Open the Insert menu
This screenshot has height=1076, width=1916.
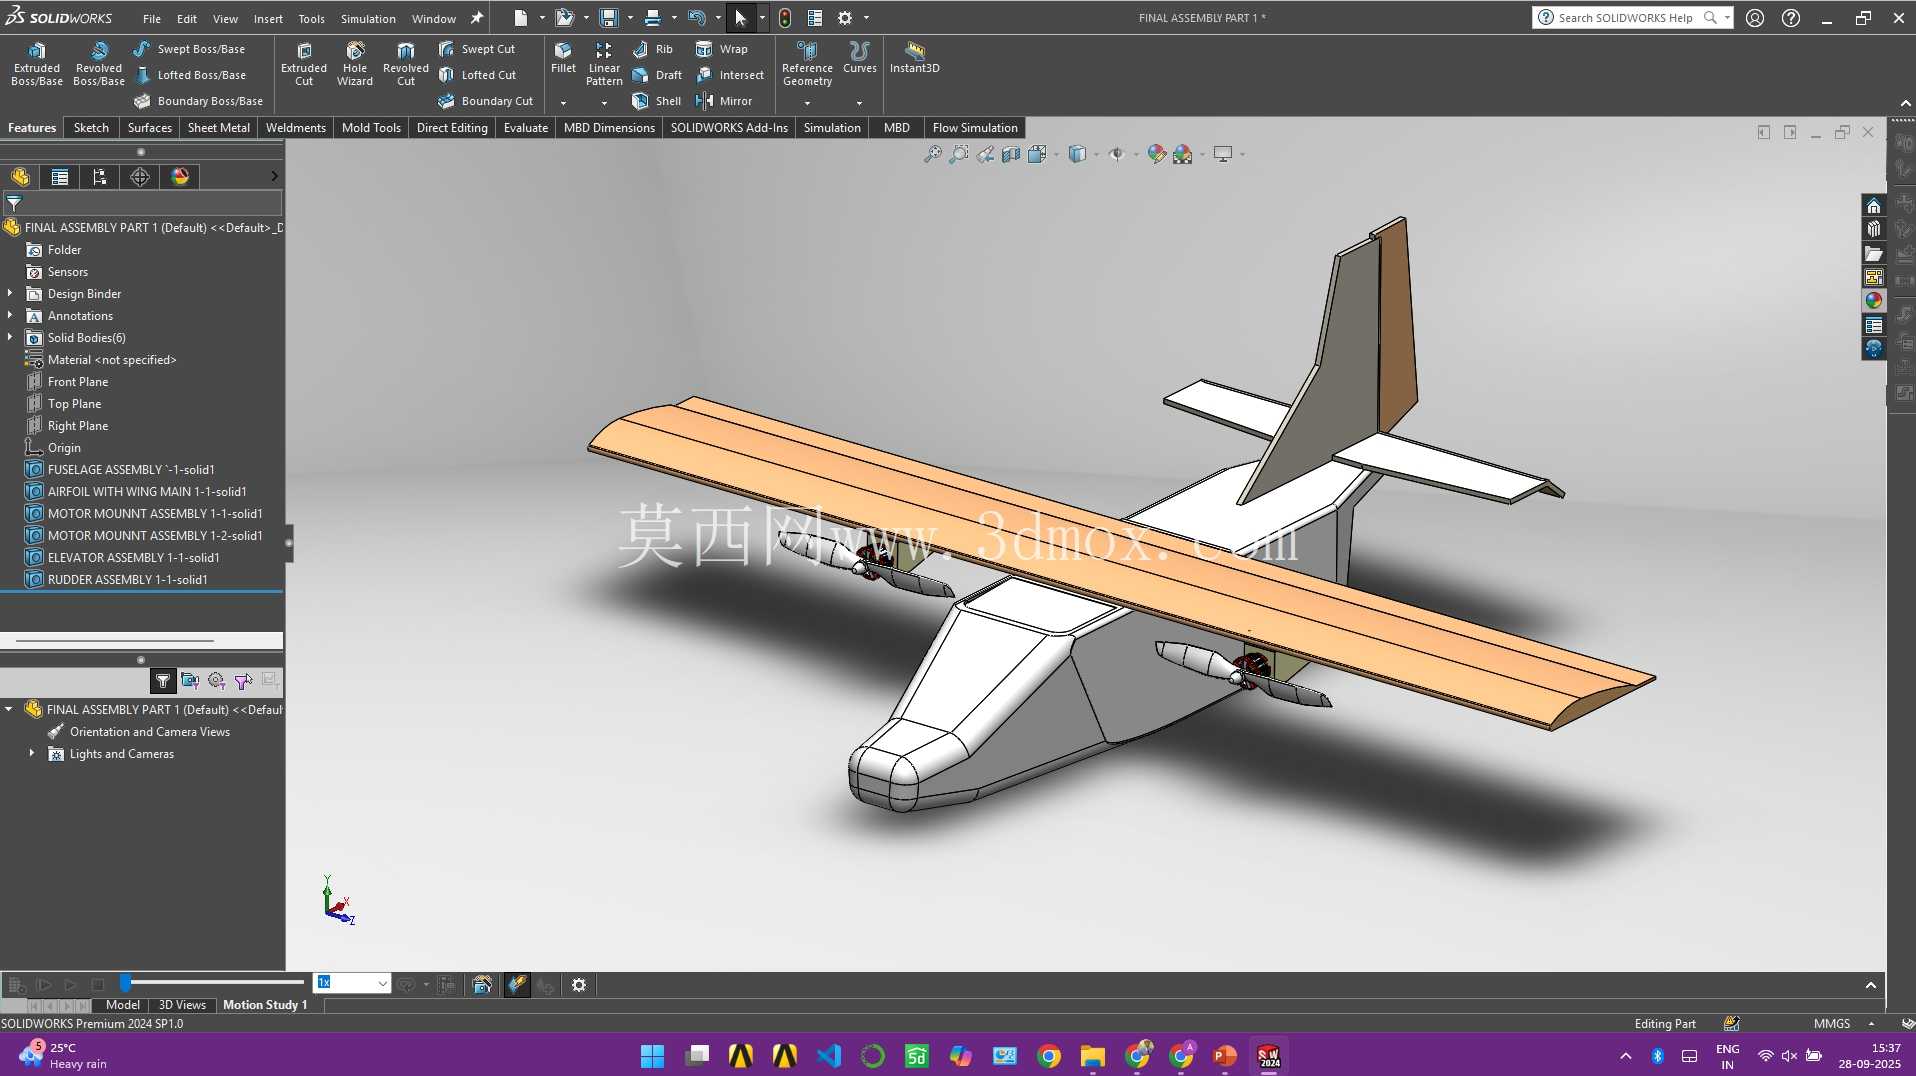268,19
